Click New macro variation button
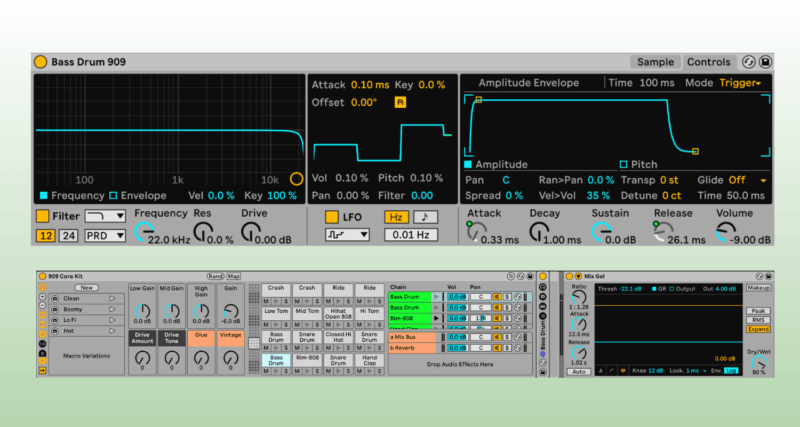Viewport: 800px width, 427px height. point(86,288)
